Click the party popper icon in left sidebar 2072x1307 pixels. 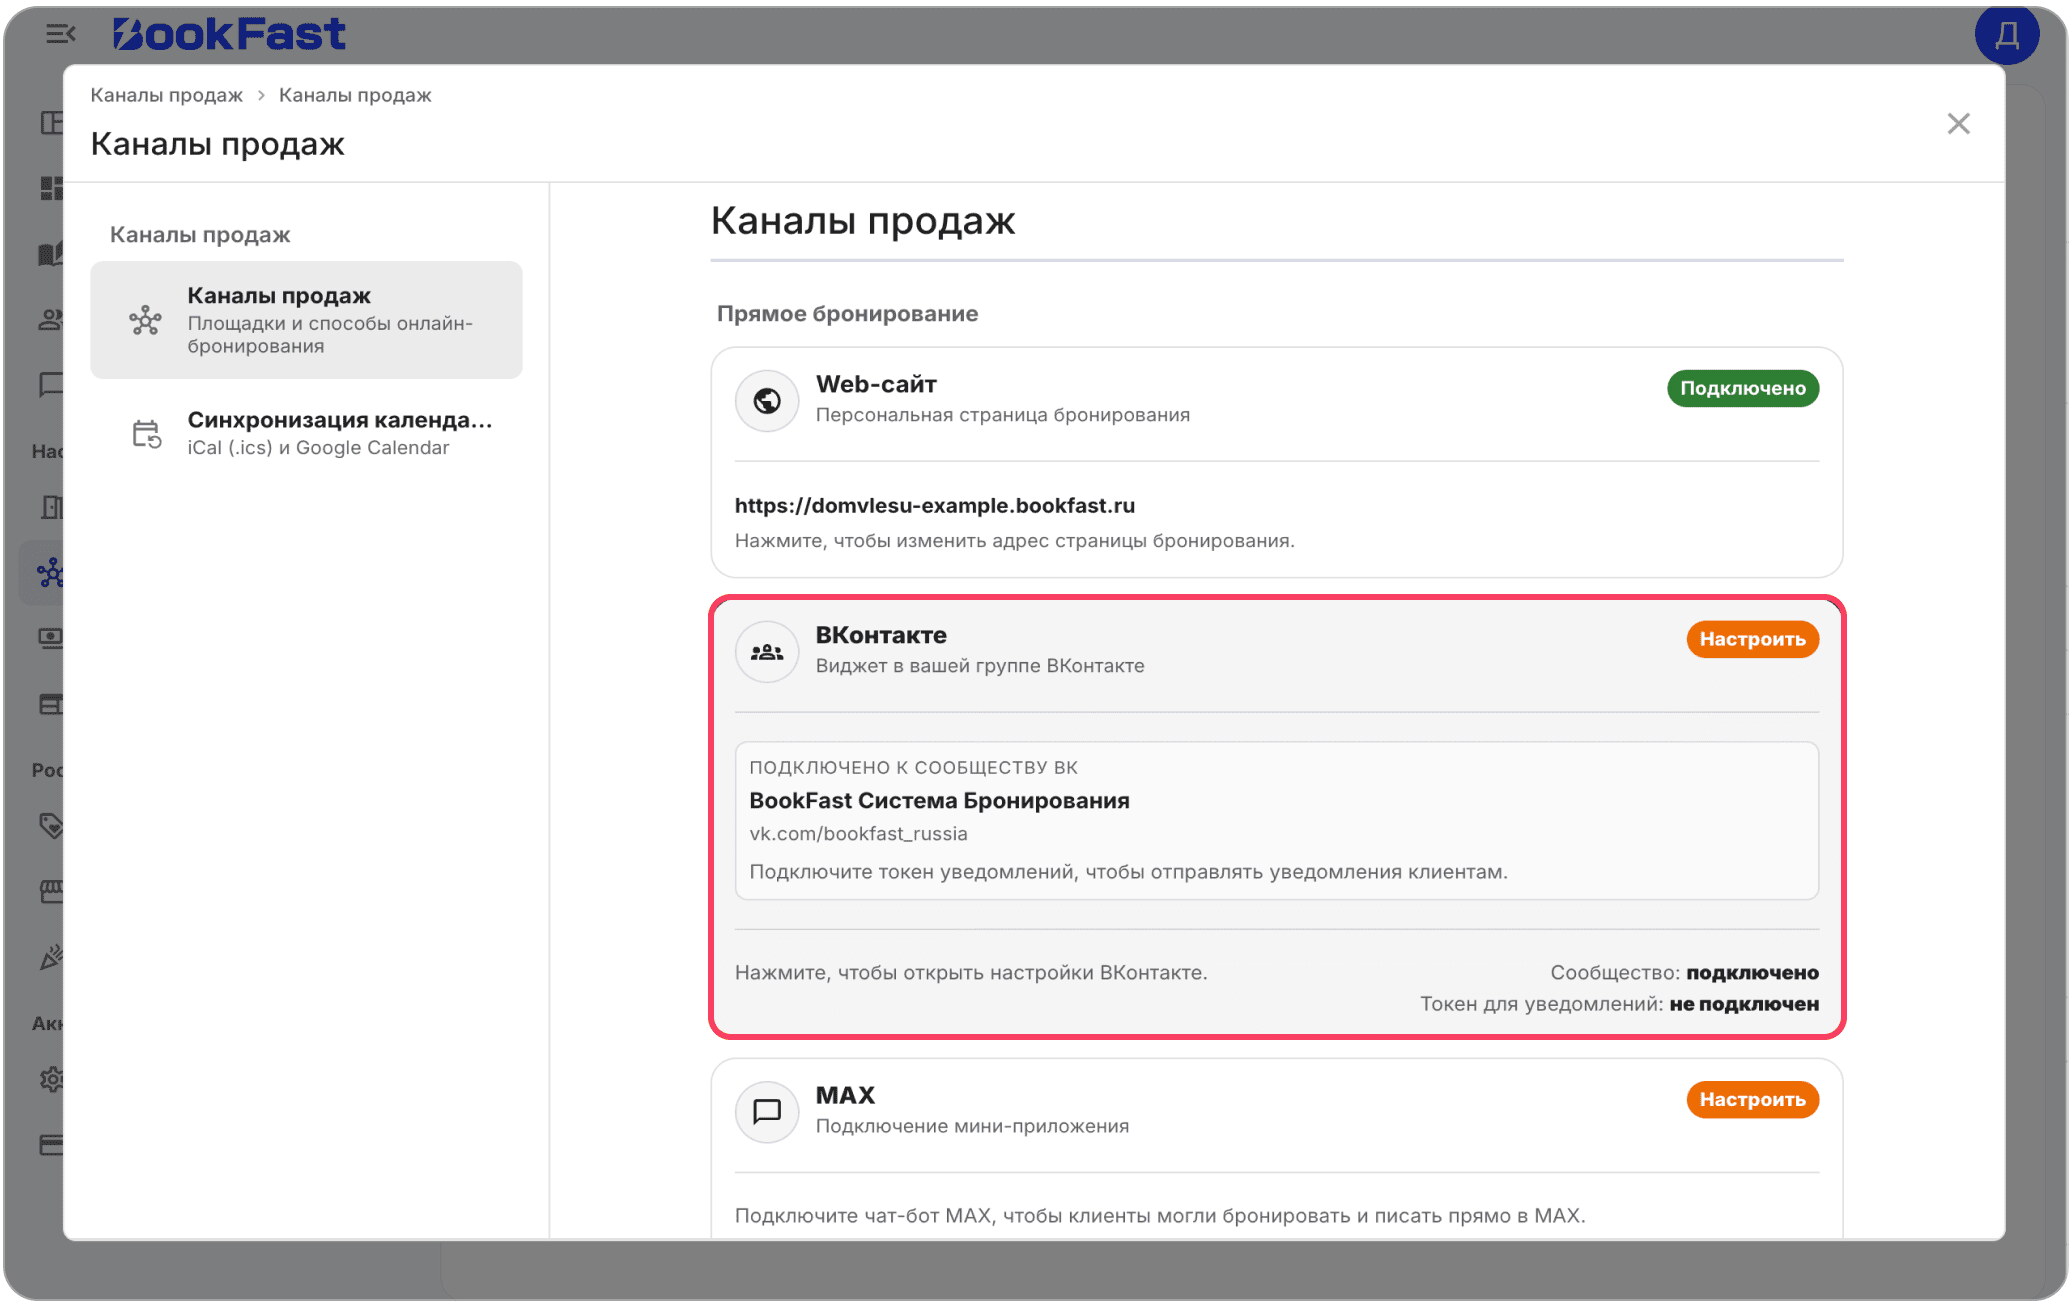(51, 958)
